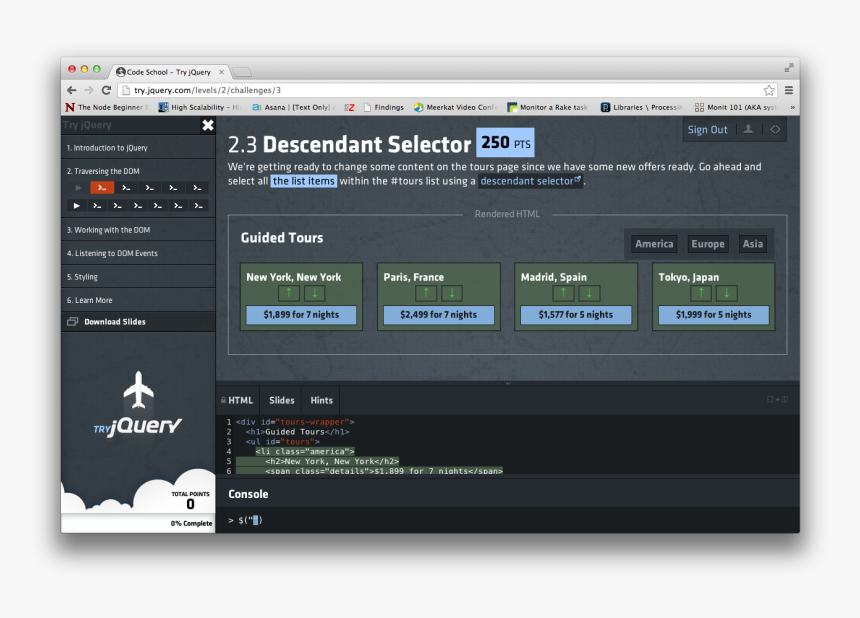This screenshot has width=860, height=618.
Task: Open the descendant selector link
Action: click(x=530, y=181)
